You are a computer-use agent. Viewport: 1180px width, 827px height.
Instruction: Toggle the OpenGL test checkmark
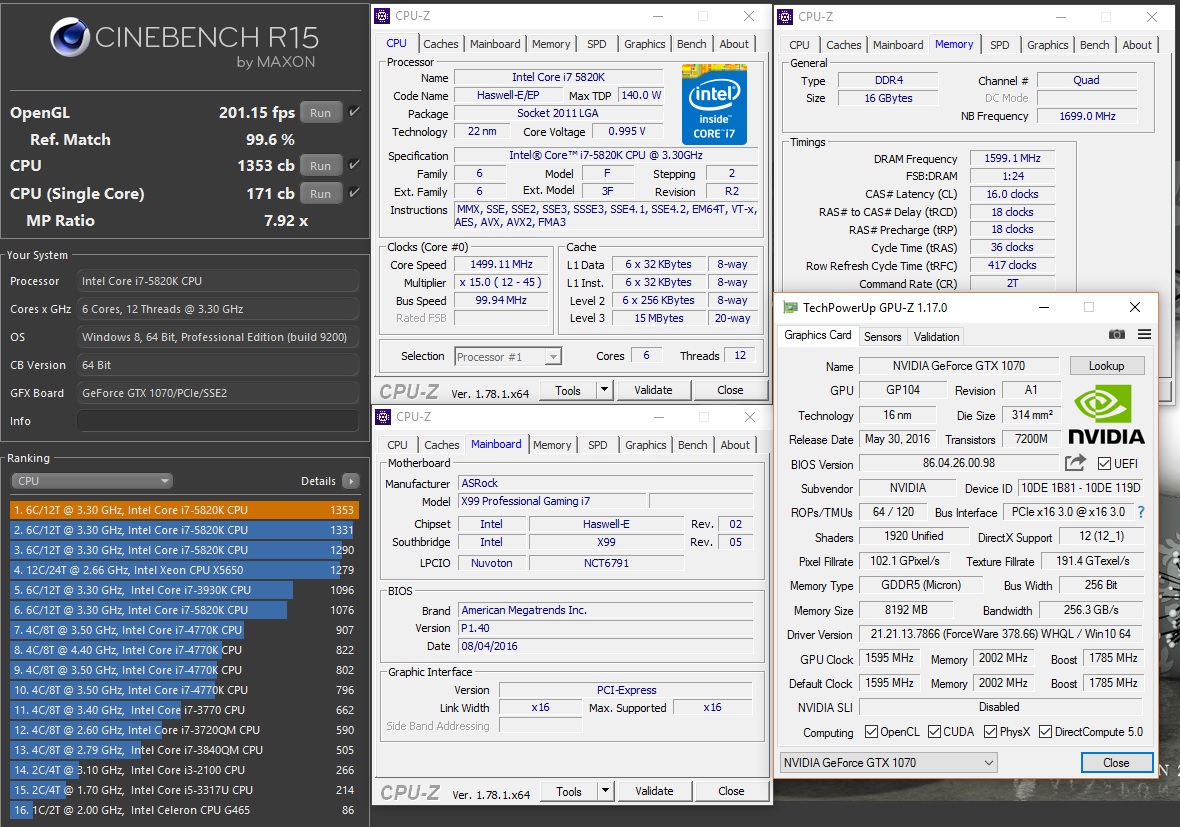tap(354, 111)
